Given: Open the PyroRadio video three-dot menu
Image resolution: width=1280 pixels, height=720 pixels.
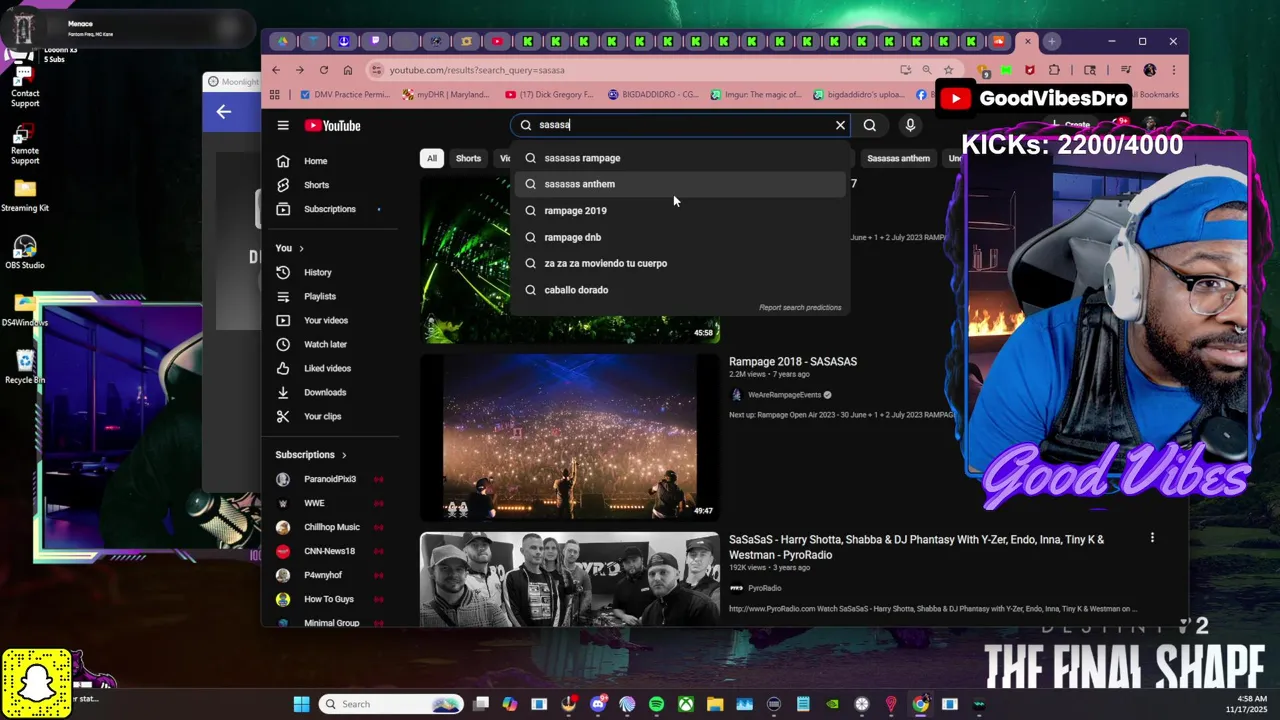Looking at the screenshot, I should [1152, 538].
